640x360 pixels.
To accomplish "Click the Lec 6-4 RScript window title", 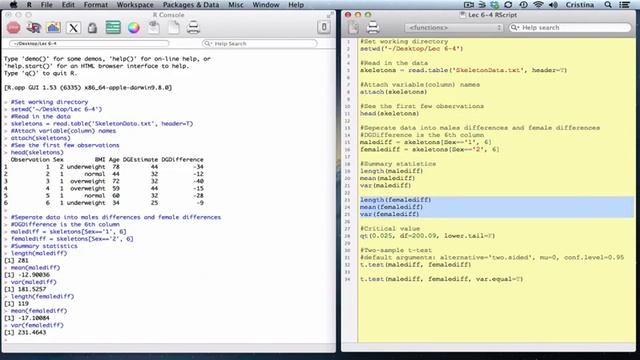I will tap(492, 15).
